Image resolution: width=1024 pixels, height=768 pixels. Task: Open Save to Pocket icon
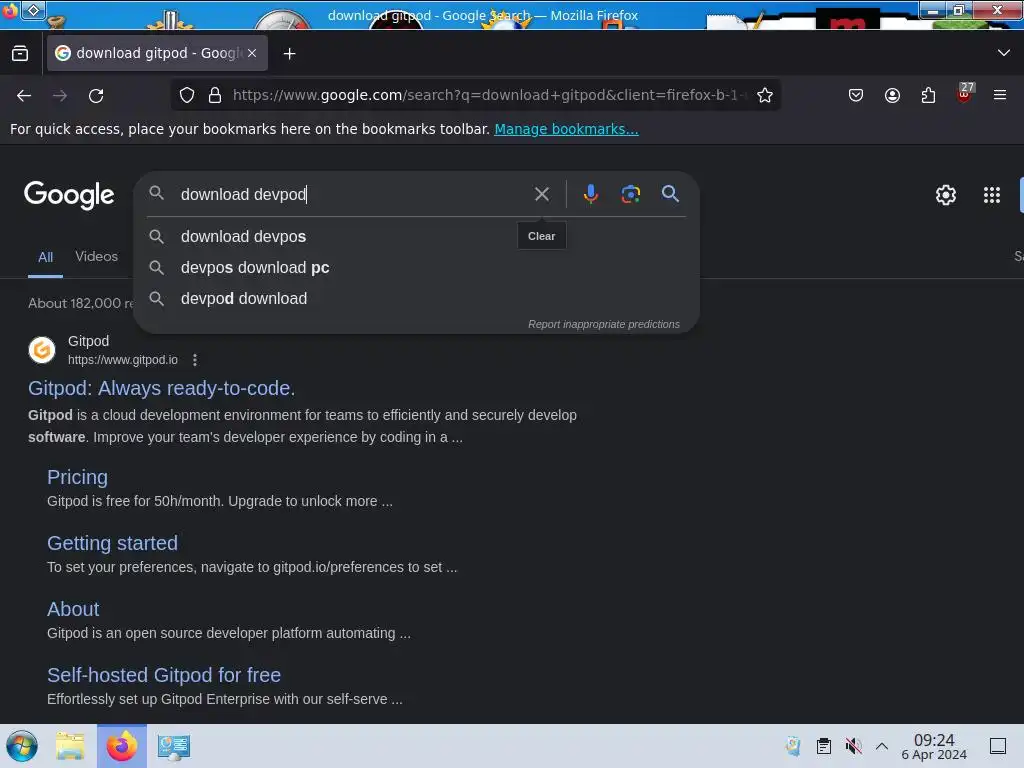(856, 95)
